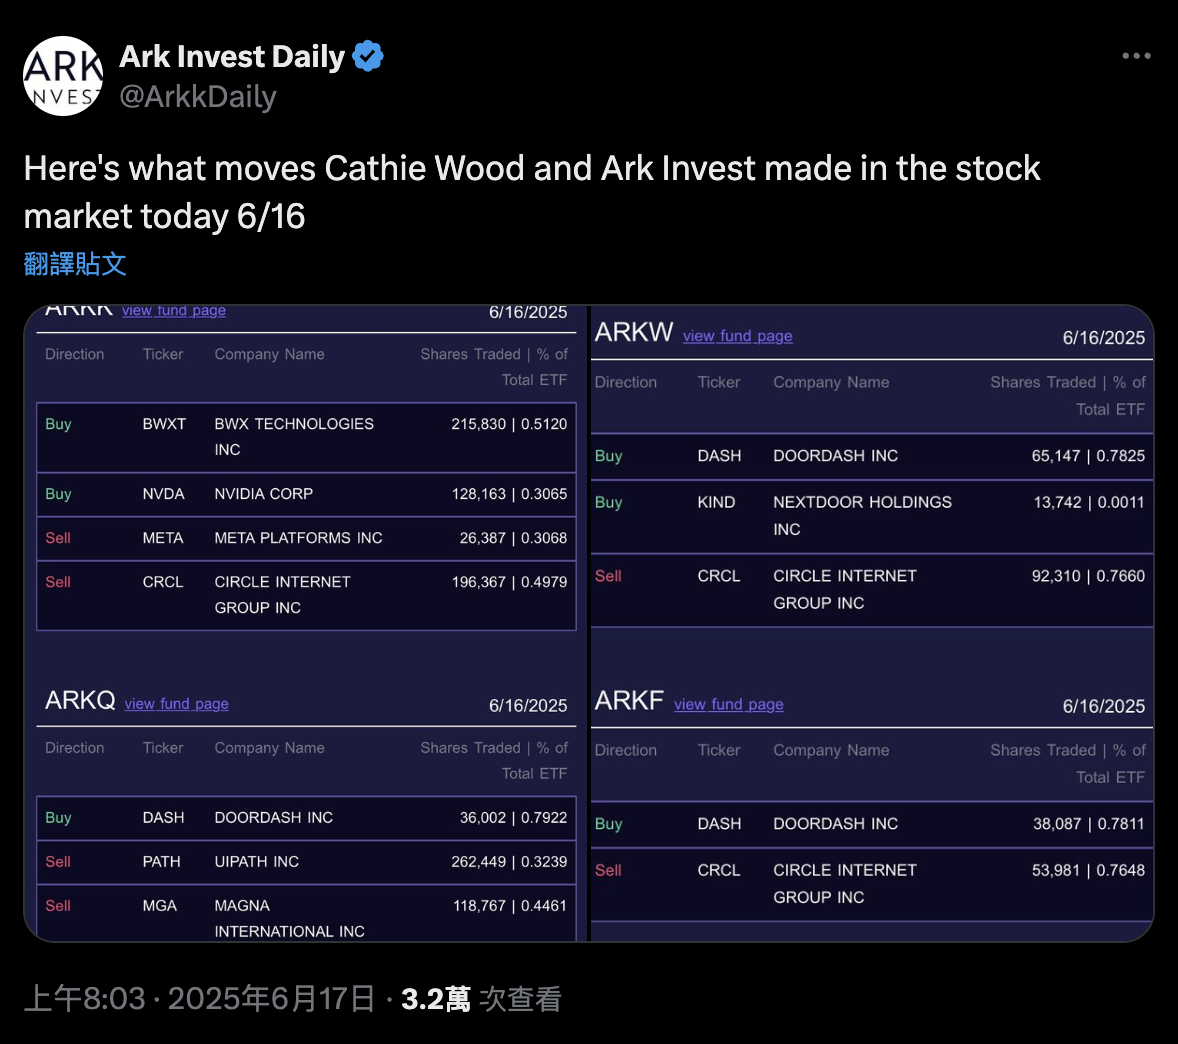Viewport: 1178px width, 1044px height.
Task: Open the ARKQ "view fund page" link
Action: coord(176,705)
